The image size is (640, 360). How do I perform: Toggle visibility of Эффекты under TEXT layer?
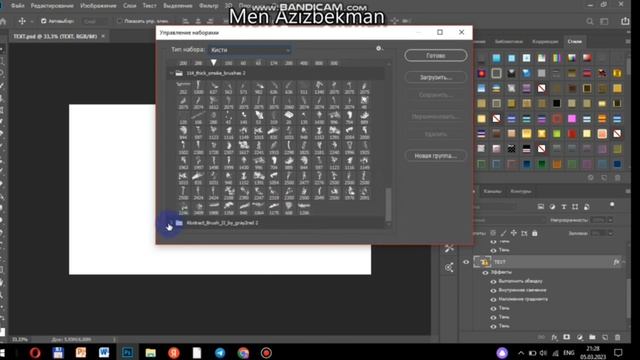tap(485, 272)
